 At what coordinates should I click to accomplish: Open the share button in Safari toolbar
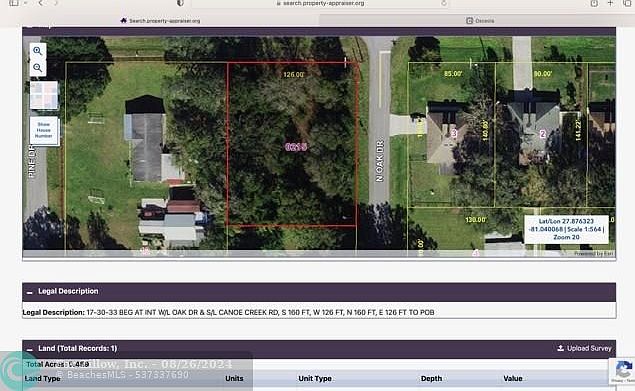(x=594, y=3)
